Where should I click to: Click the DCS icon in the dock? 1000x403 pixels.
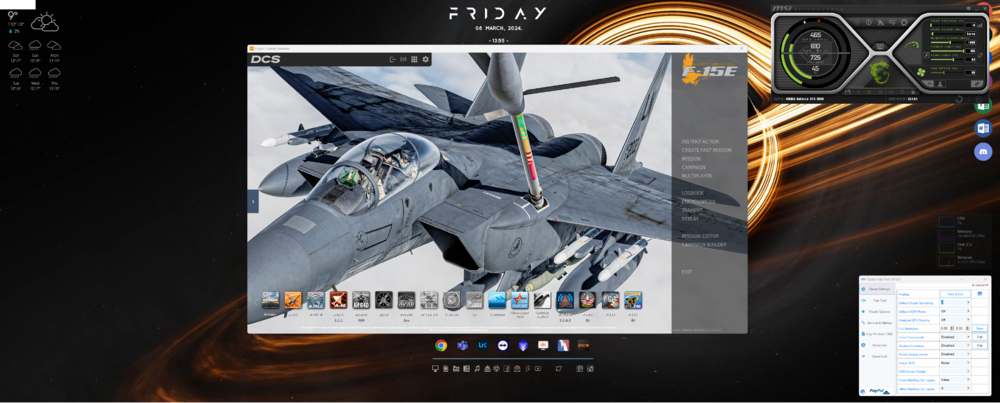584,345
